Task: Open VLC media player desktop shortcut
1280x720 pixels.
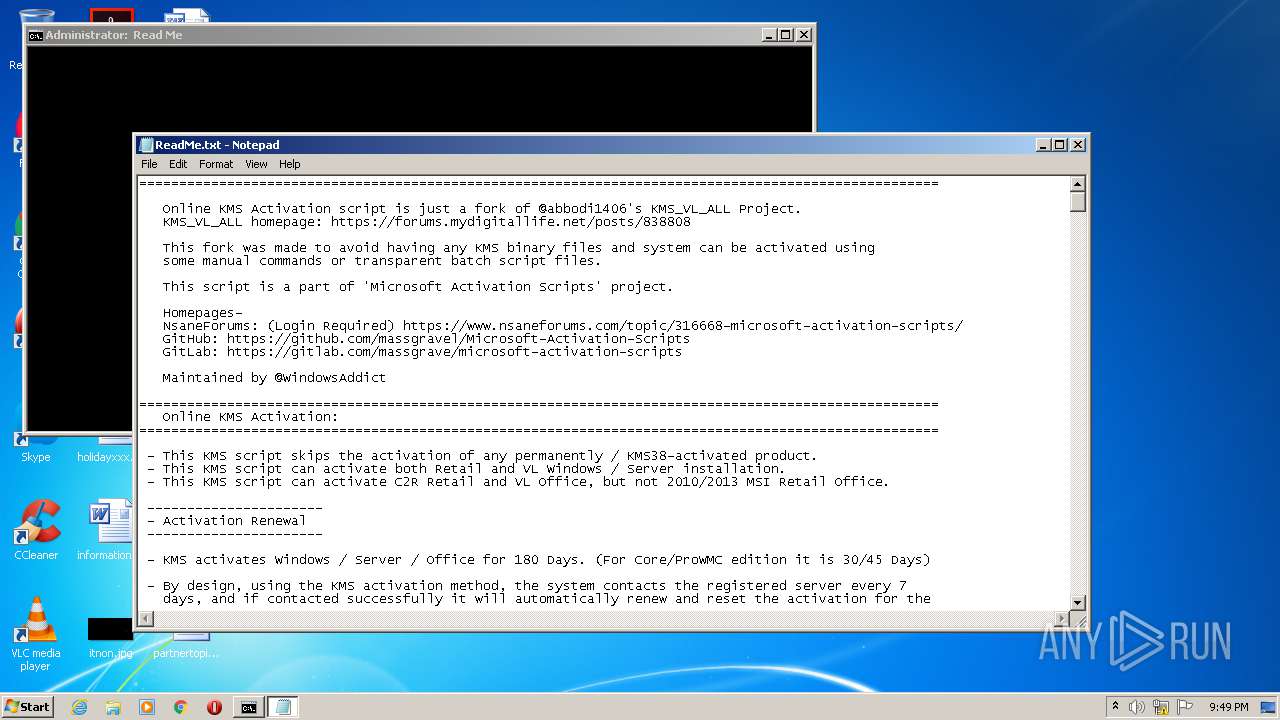Action: point(36,634)
